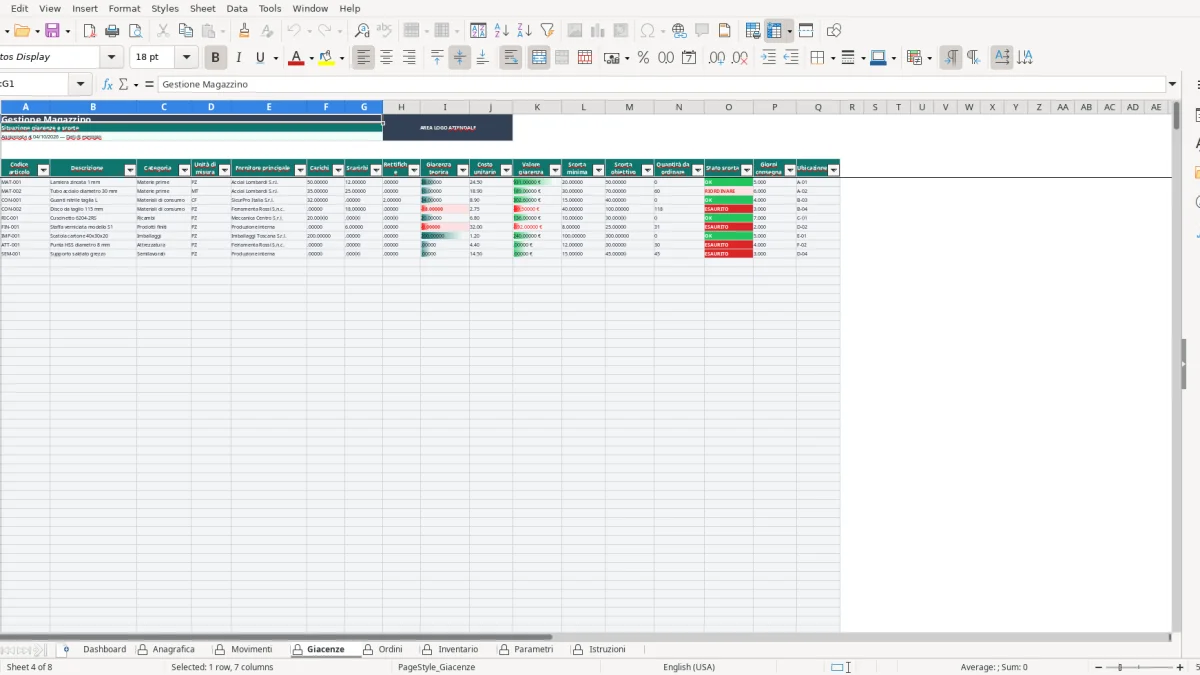The width and height of the screenshot is (1200, 675).
Task: Click the Sheet 4 of 8 indicator
Action: 29,667
